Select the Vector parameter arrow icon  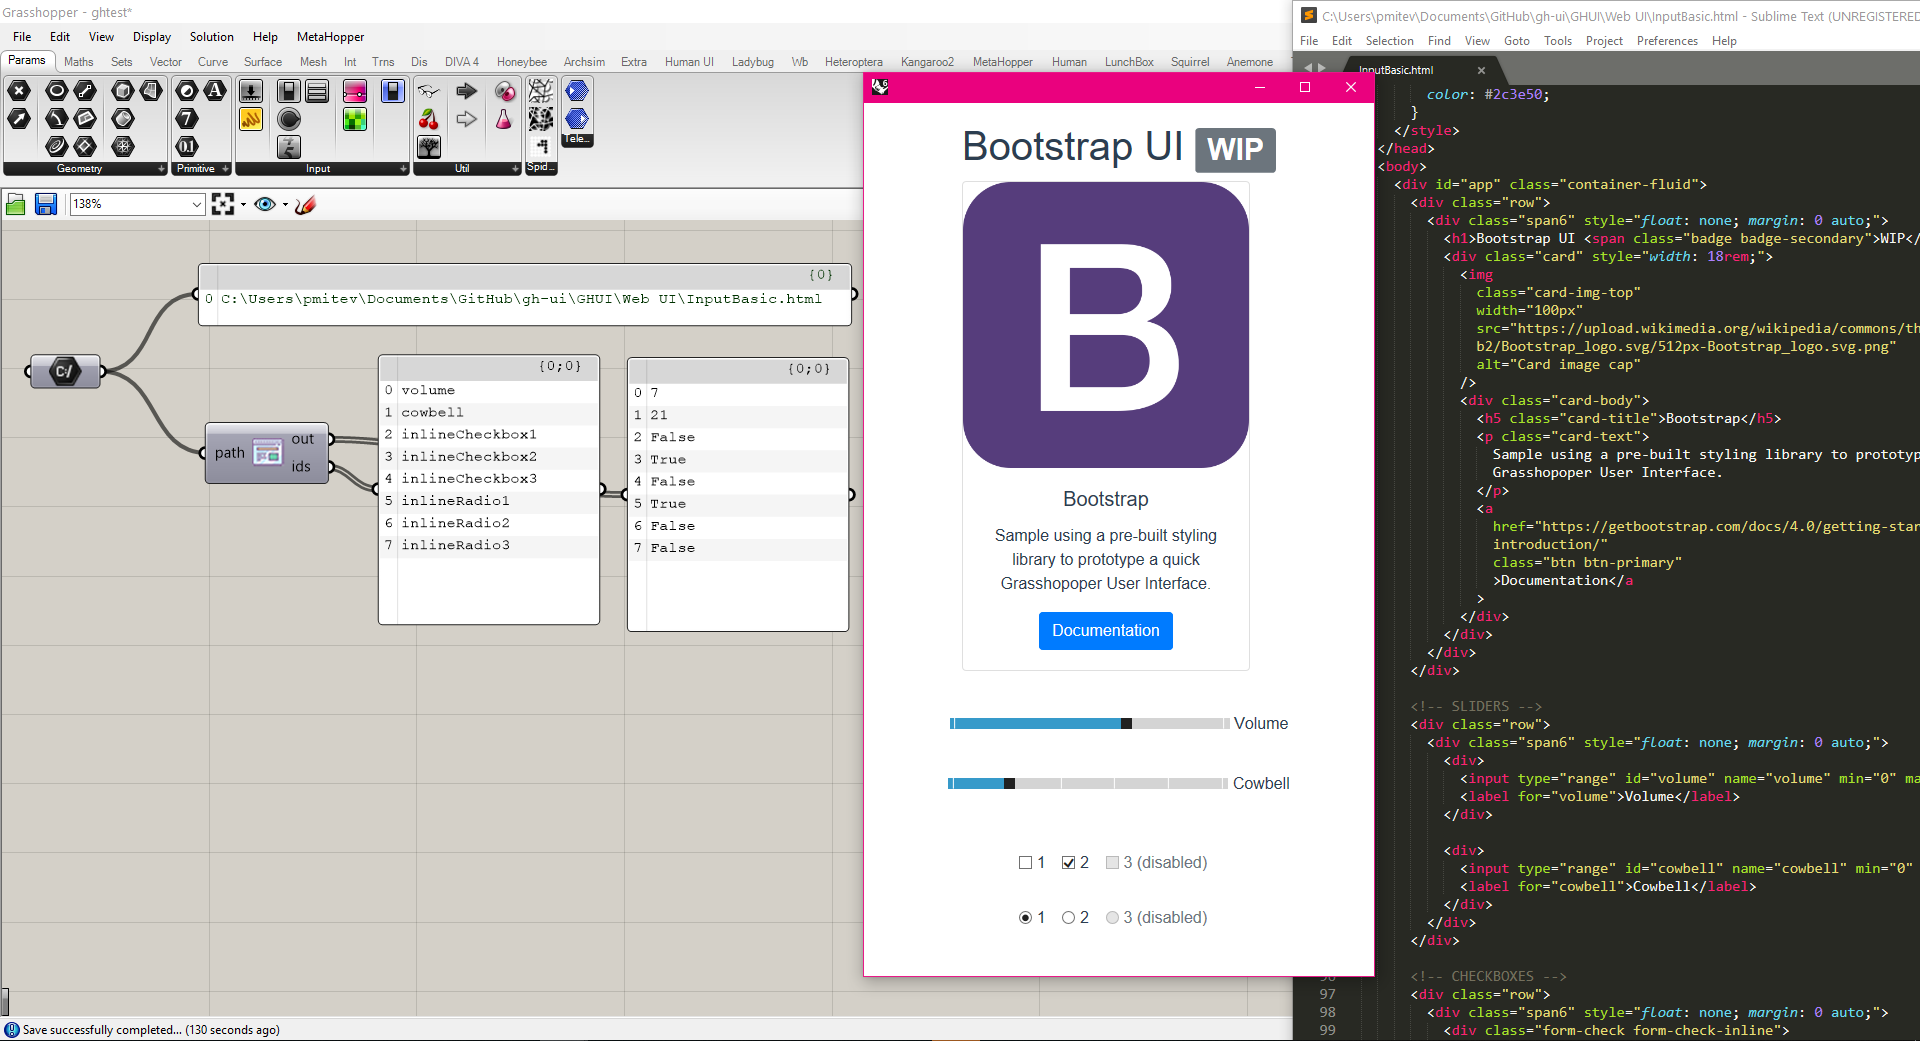19,119
